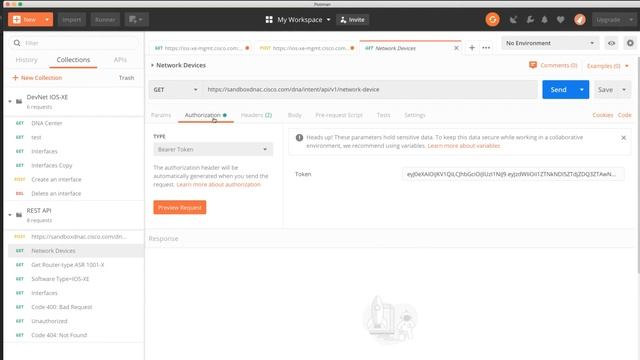Open the Save dropdown arrow

tap(624, 89)
